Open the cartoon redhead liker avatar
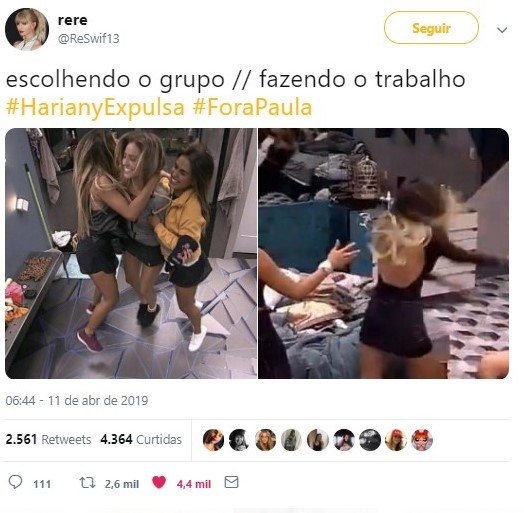This screenshot has width=524, height=513. (422, 440)
